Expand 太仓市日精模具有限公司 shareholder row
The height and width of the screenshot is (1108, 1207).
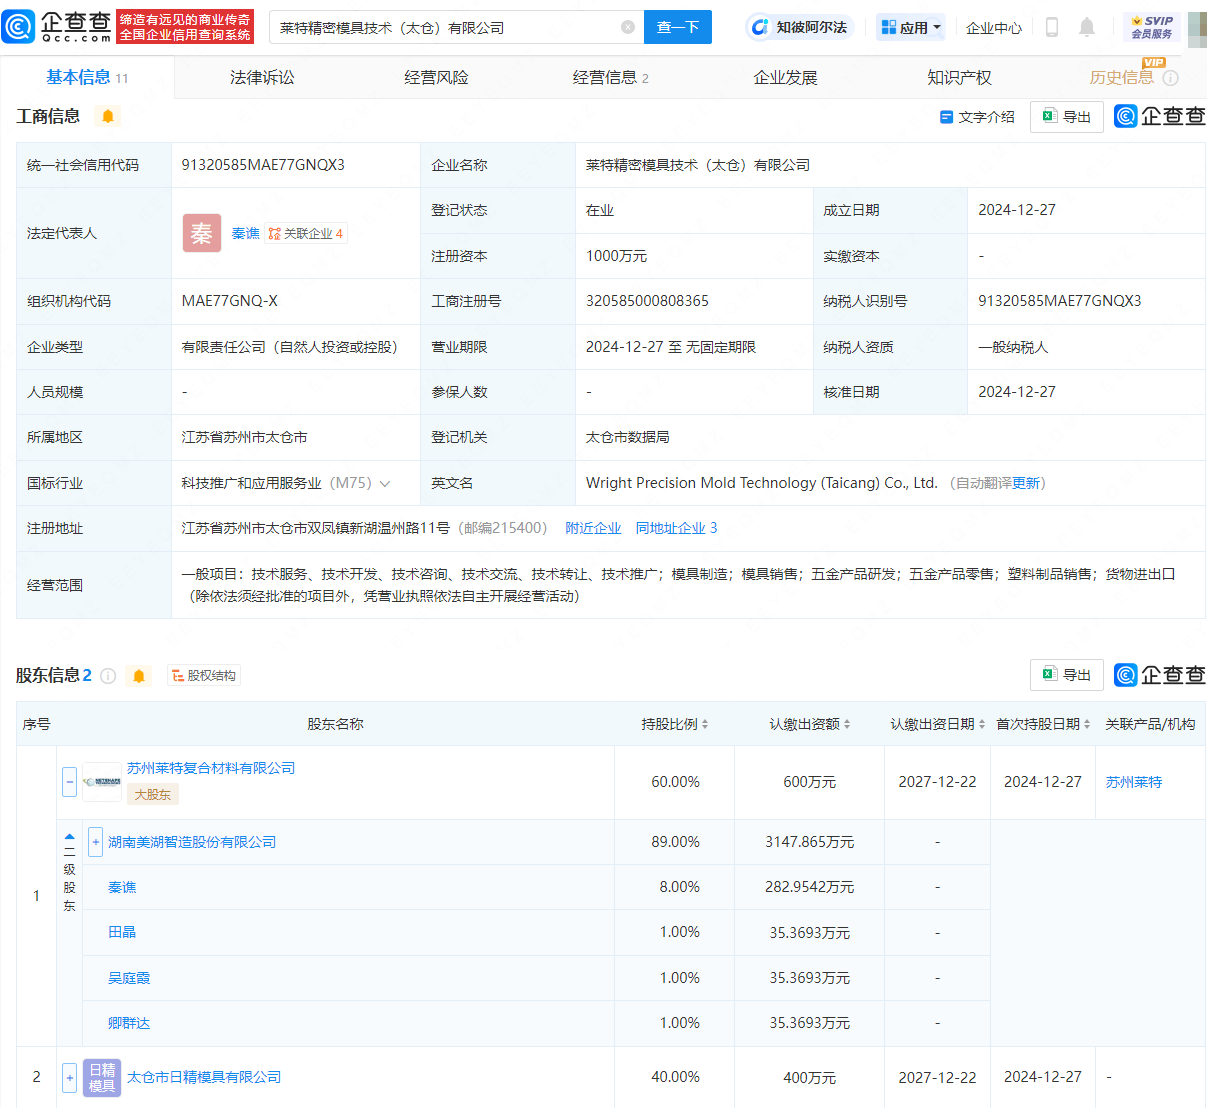(x=70, y=1078)
